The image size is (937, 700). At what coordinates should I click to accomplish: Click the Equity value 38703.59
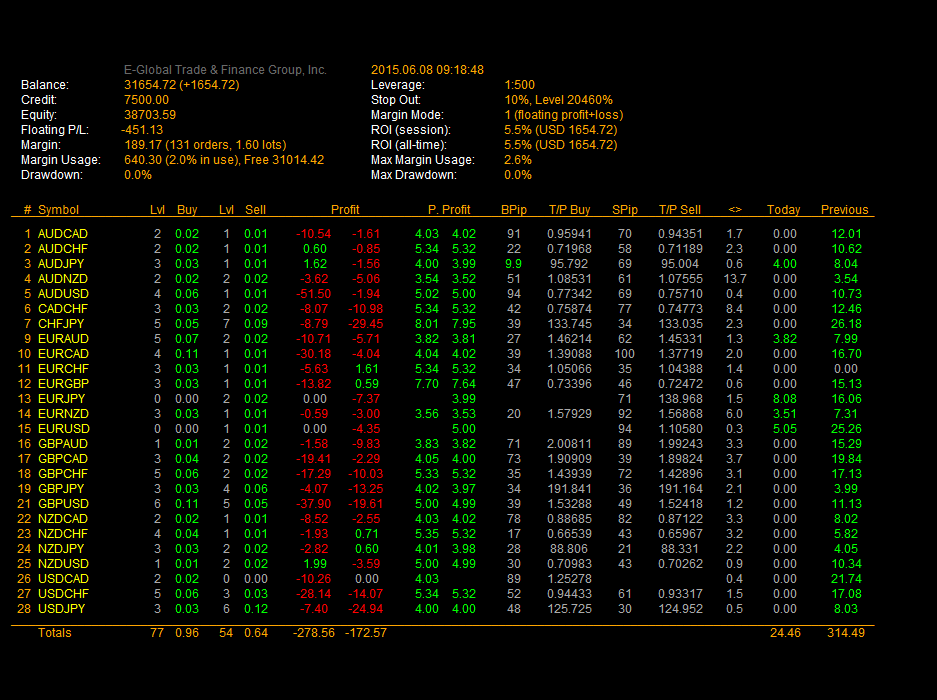150,115
